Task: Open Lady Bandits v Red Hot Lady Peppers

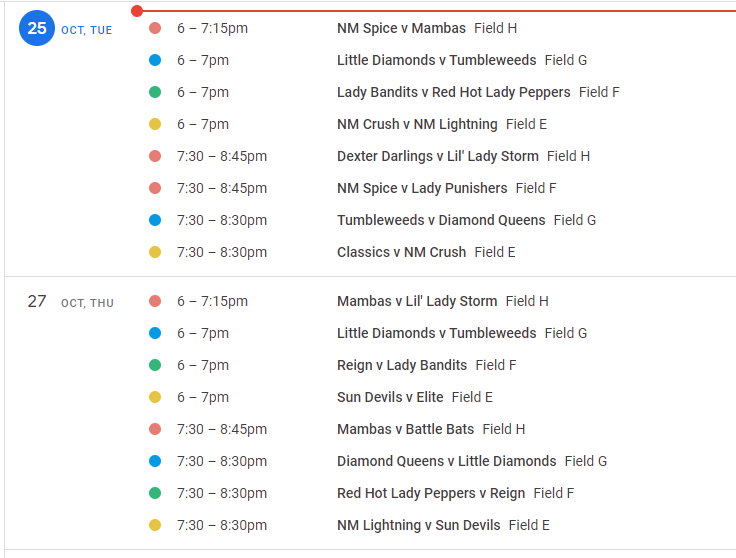Action: pos(453,92)
